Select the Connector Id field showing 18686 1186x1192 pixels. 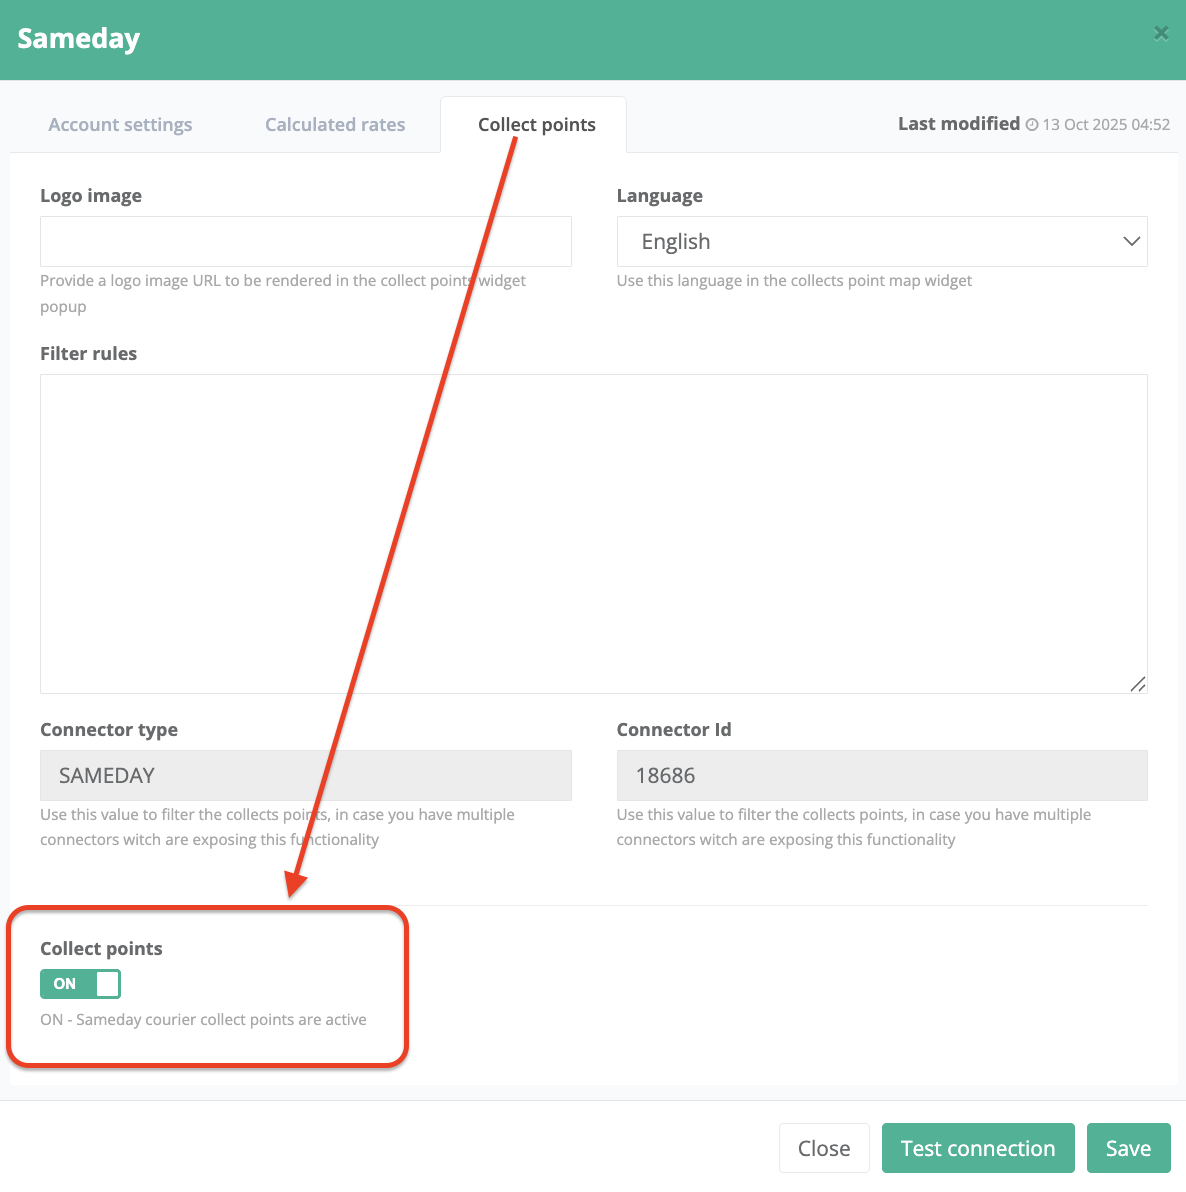coord(881,775)
